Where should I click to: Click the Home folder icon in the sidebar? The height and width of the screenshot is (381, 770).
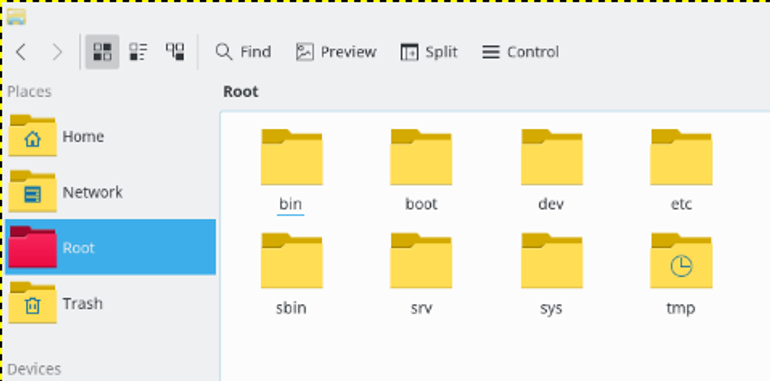(32, 135)
